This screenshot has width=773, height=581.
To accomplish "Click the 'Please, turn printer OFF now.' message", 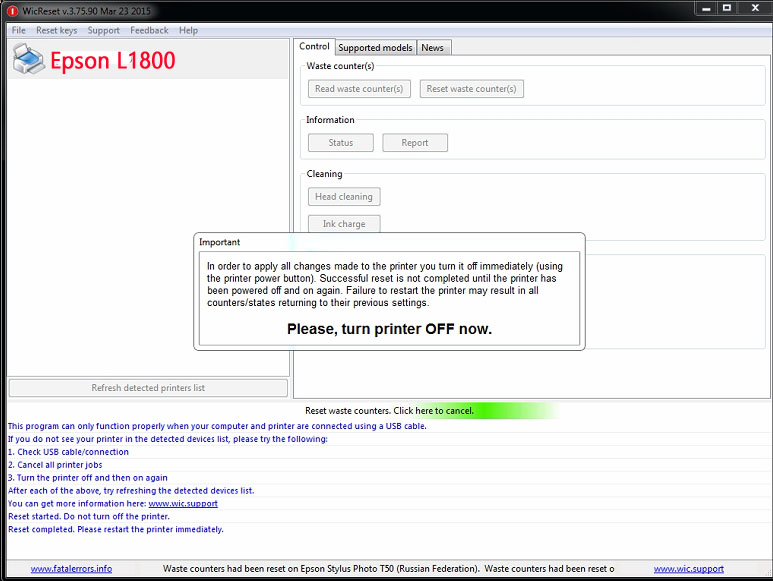I will point(389,329).
